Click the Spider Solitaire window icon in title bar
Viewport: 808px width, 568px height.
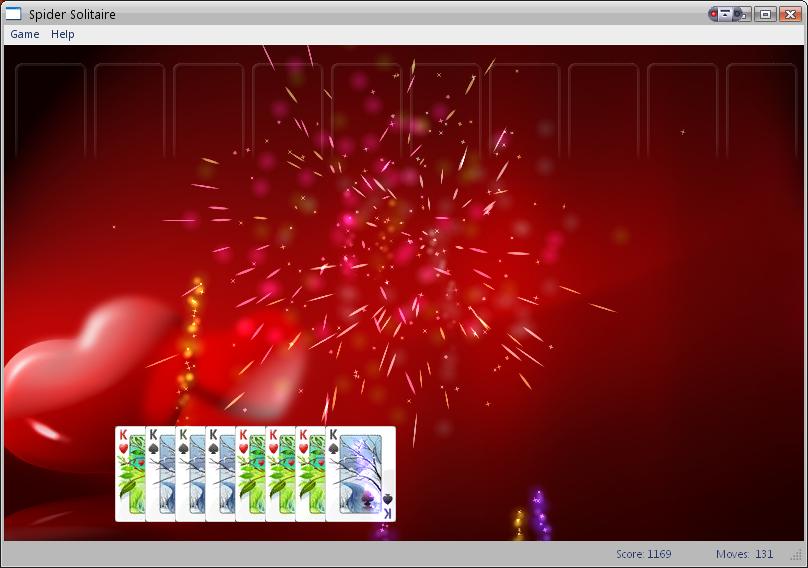(x=13, y=14)
